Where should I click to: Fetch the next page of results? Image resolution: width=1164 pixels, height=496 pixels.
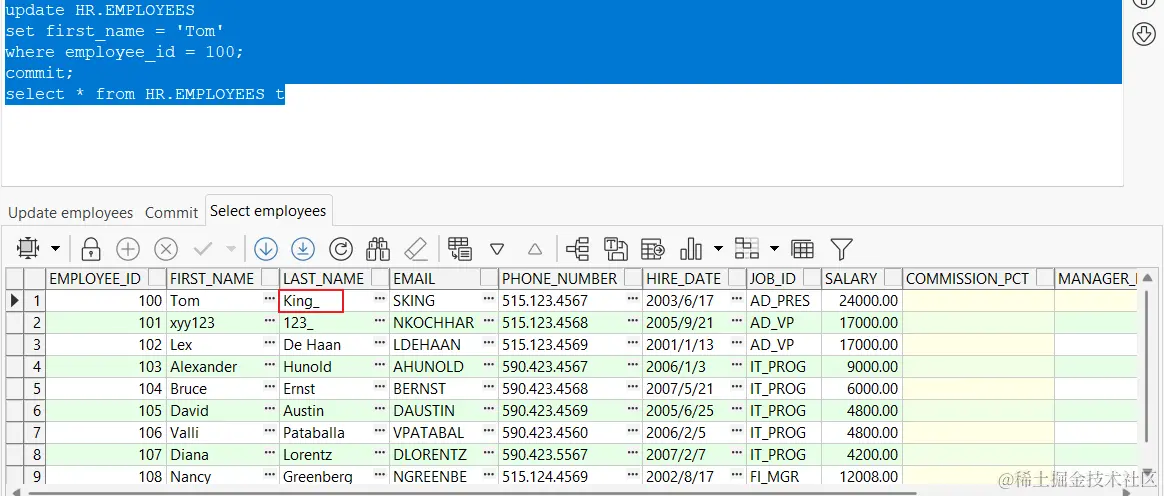click(x=266, y=249)
